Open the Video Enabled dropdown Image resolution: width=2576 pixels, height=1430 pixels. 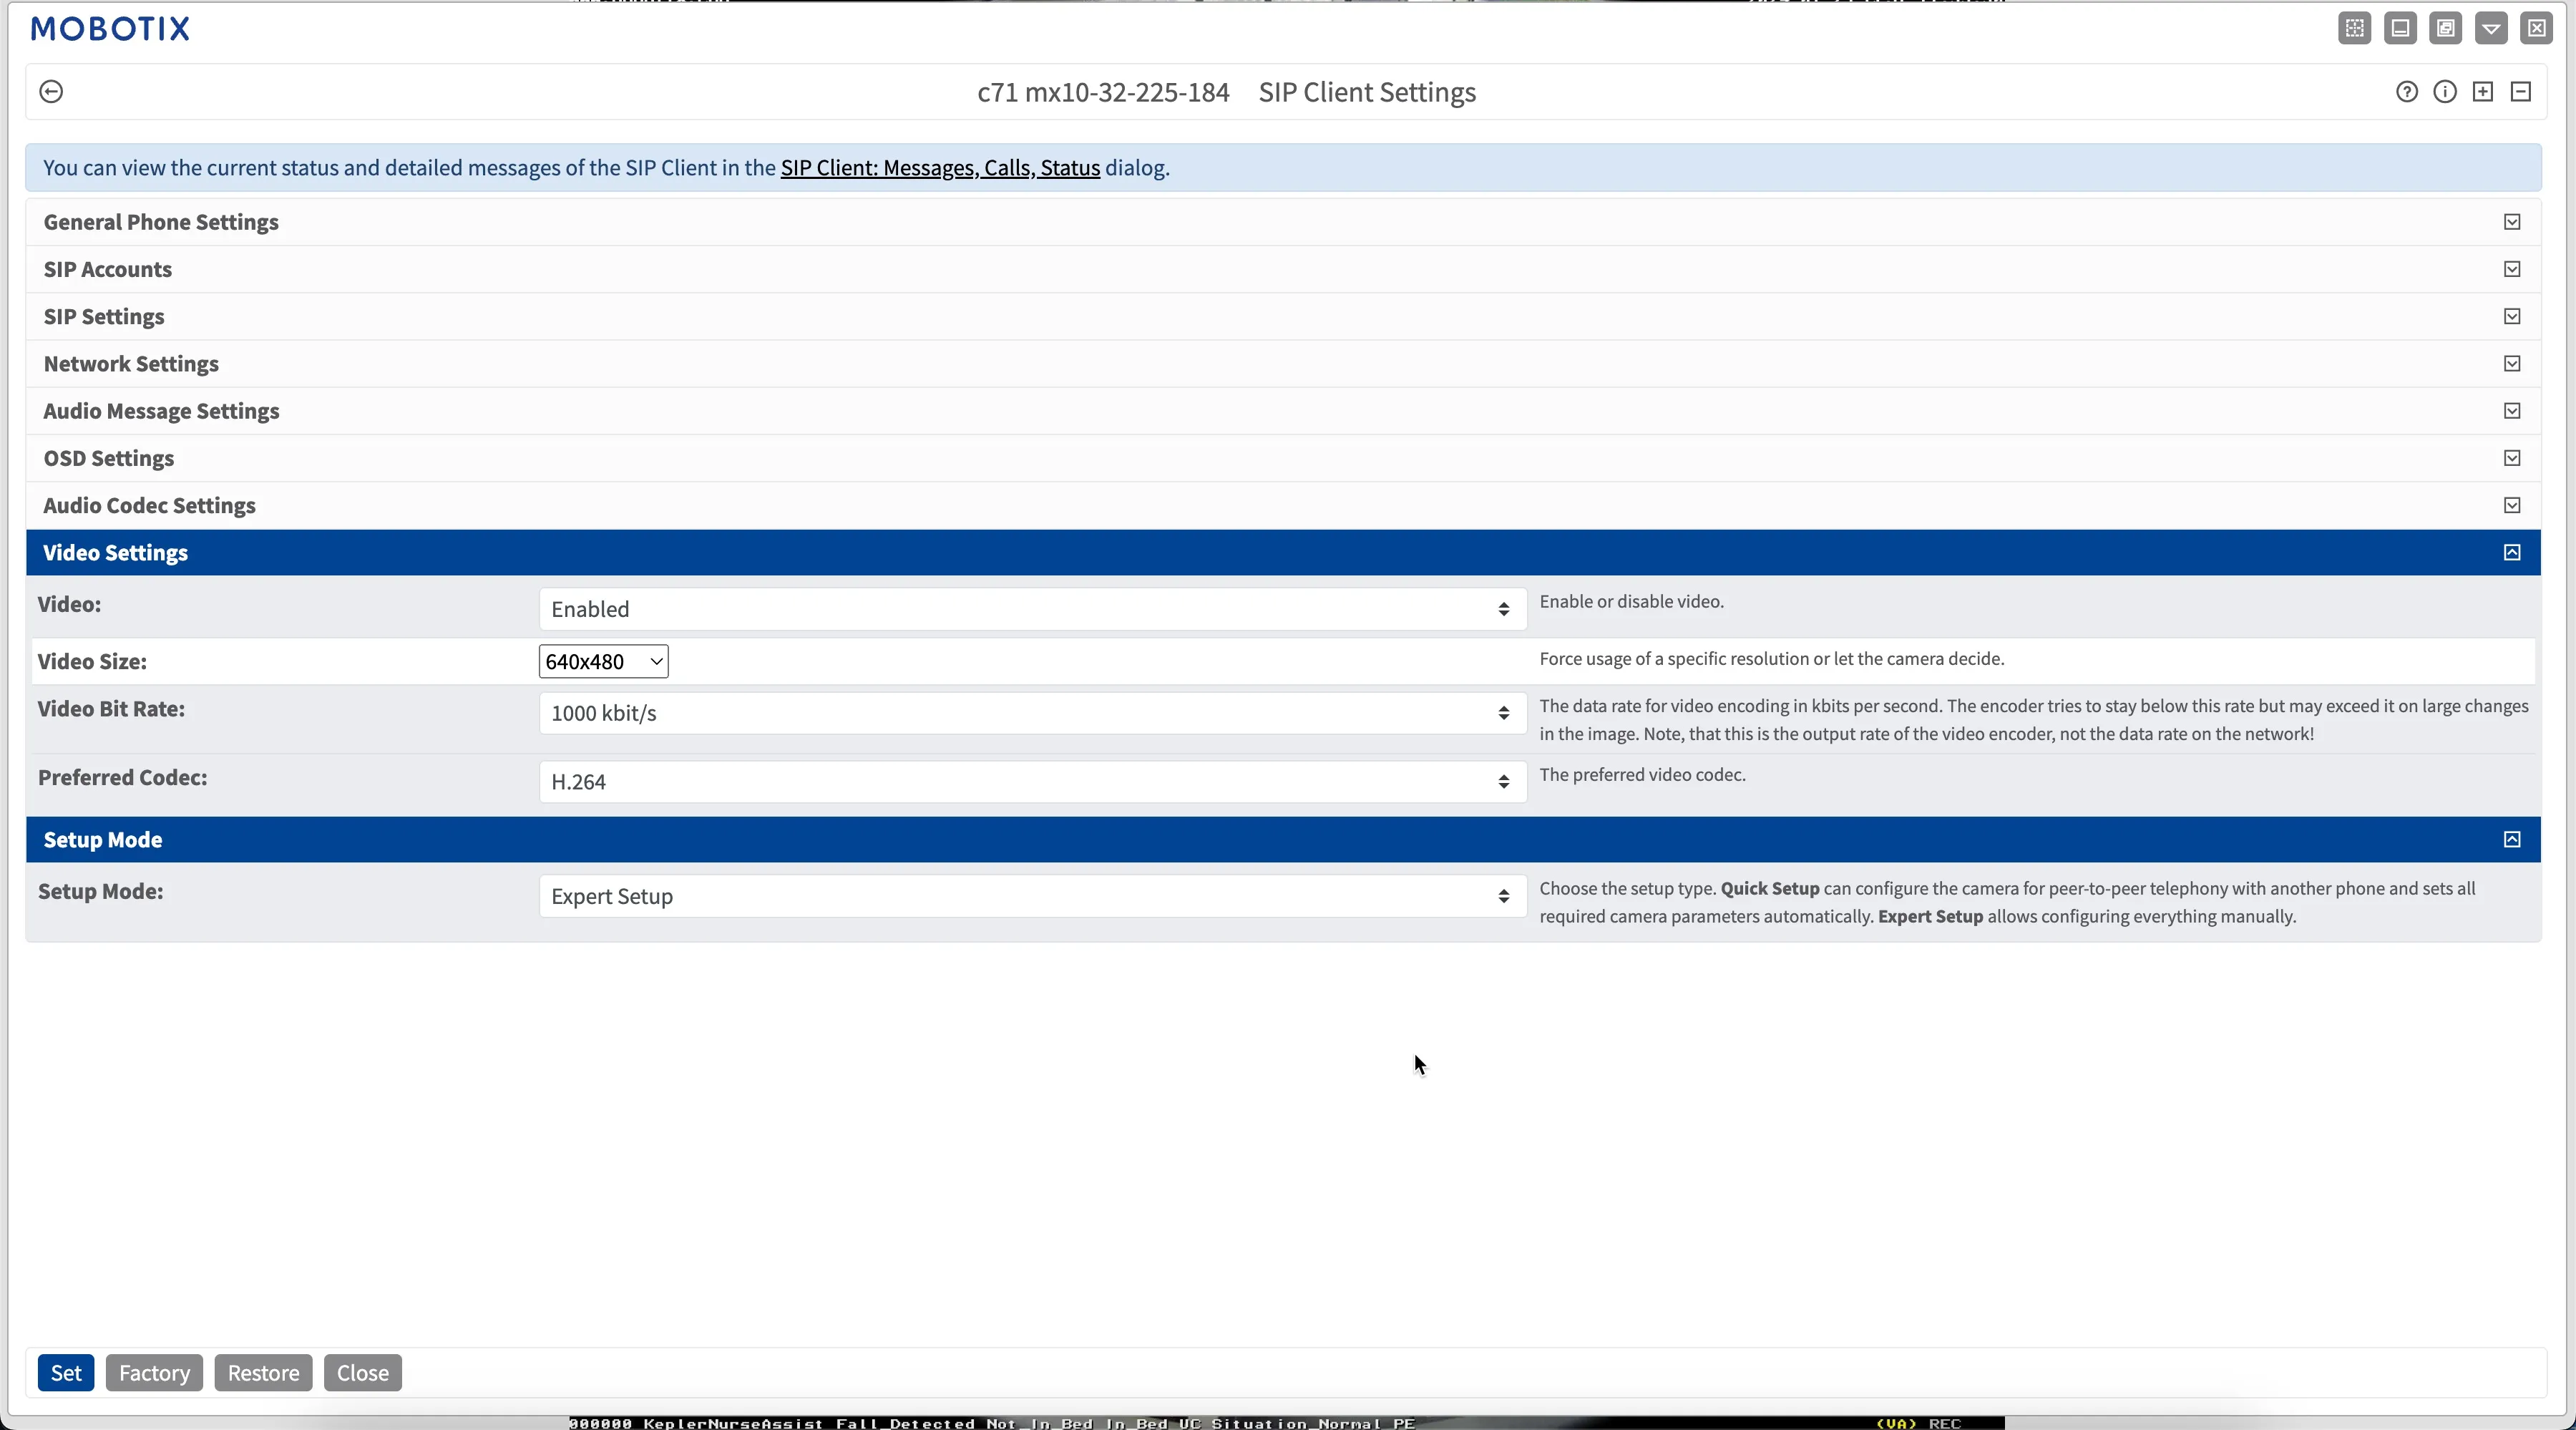pyautogui.click(x=1033, y=609)
